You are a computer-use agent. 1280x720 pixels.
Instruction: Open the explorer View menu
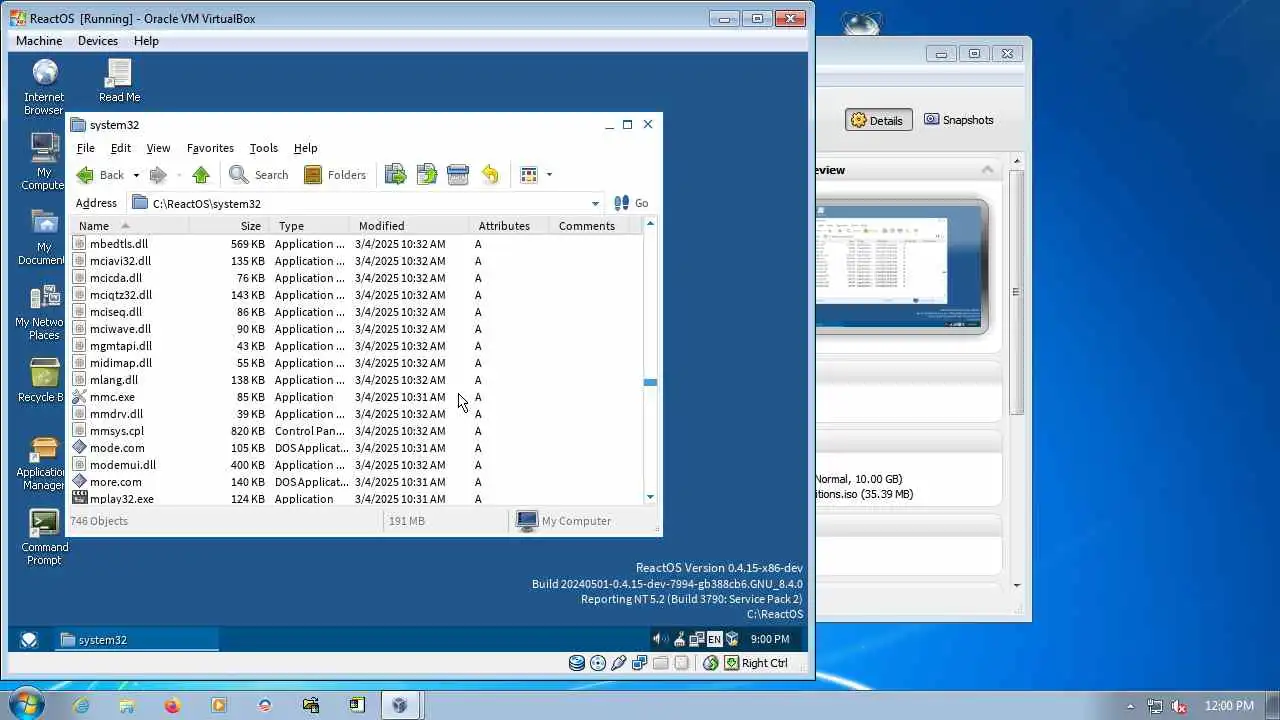click(x=158, y=148)
